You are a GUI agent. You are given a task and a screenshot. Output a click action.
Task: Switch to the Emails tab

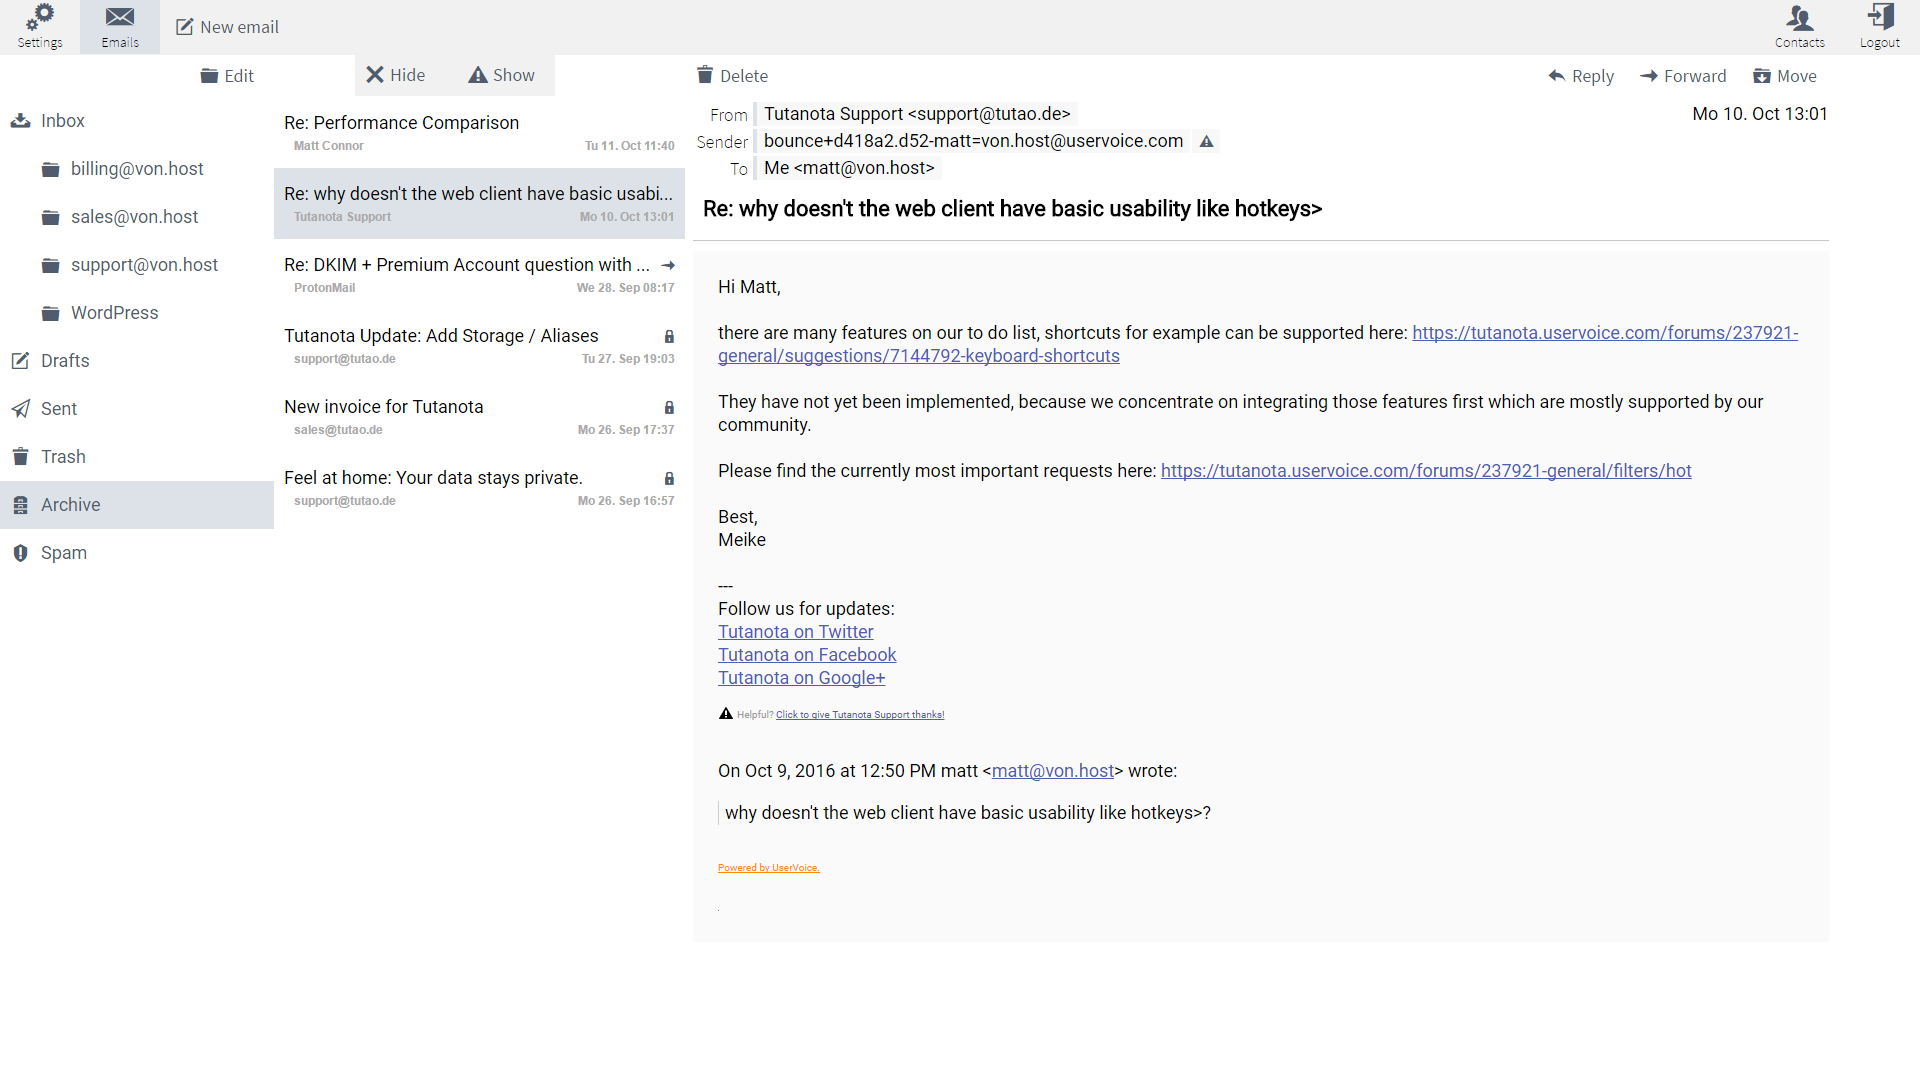pyautogui.click(x=120, y=27)
